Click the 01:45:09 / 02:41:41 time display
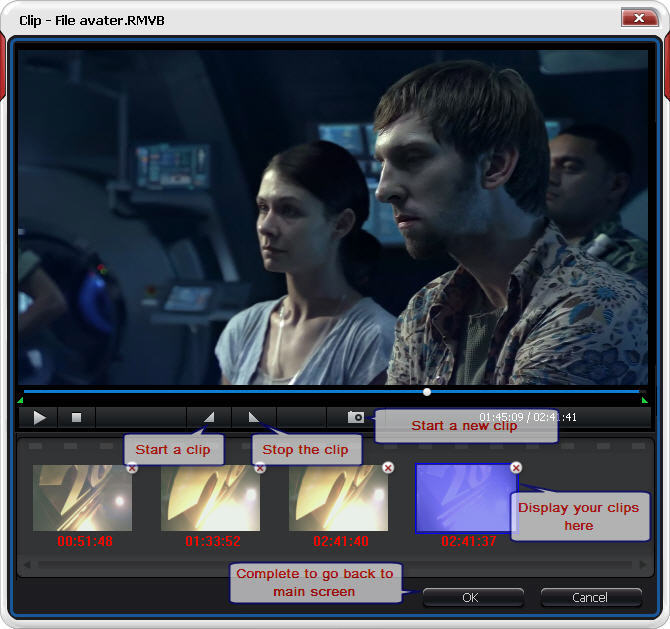 coord(528,417)
